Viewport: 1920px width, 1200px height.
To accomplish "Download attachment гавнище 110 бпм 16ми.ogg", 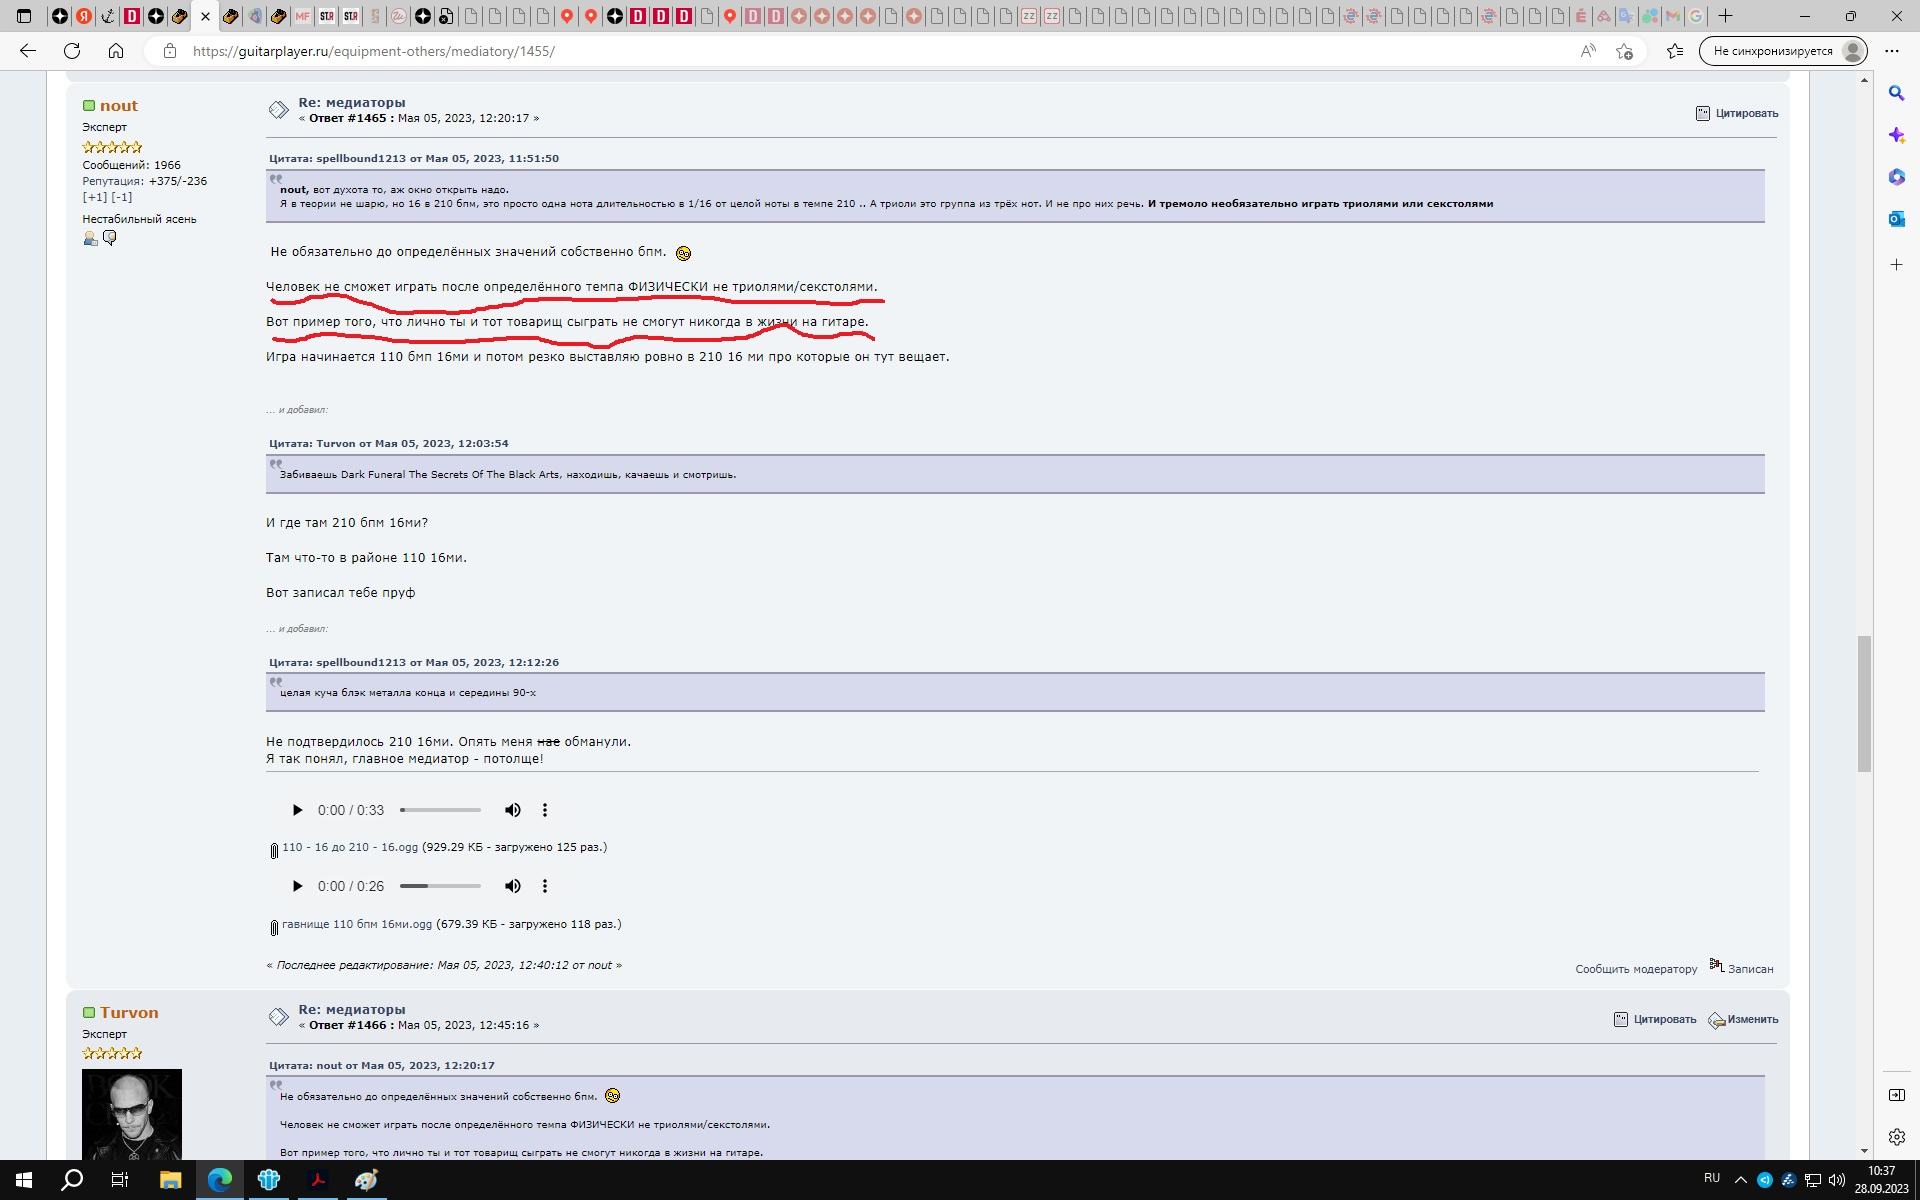I will pyautogui.click(x=356, y=924).
